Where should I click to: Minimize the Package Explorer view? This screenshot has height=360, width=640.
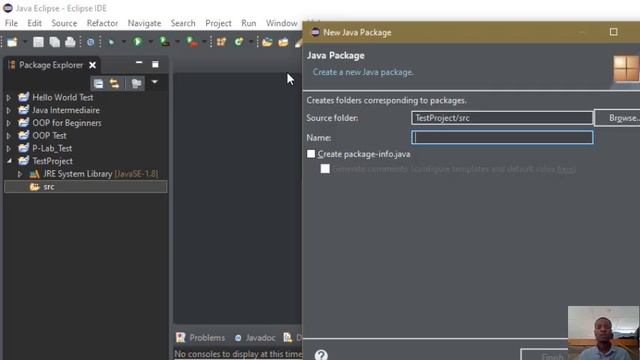tap(139, 63)
